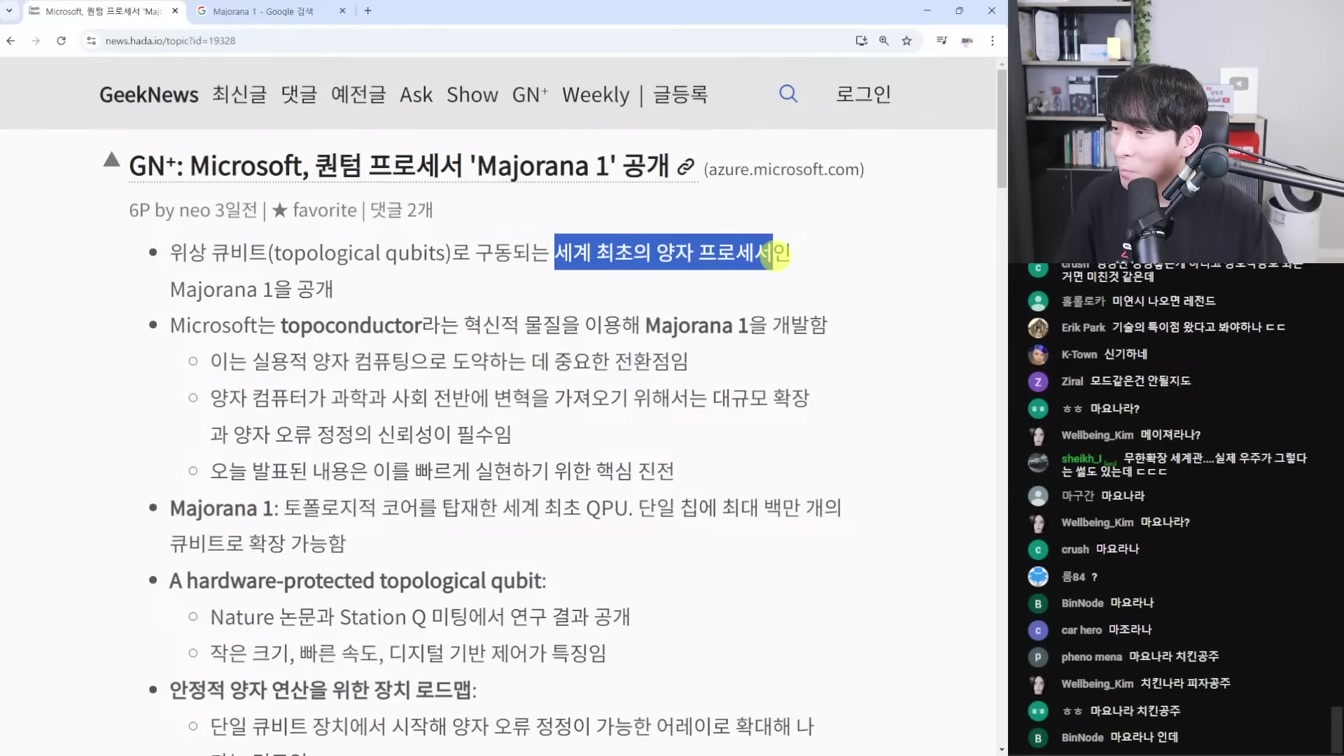Click the page vertical scrollbar thumb
Screen dimensions: 1344x756
[1002, 128]
